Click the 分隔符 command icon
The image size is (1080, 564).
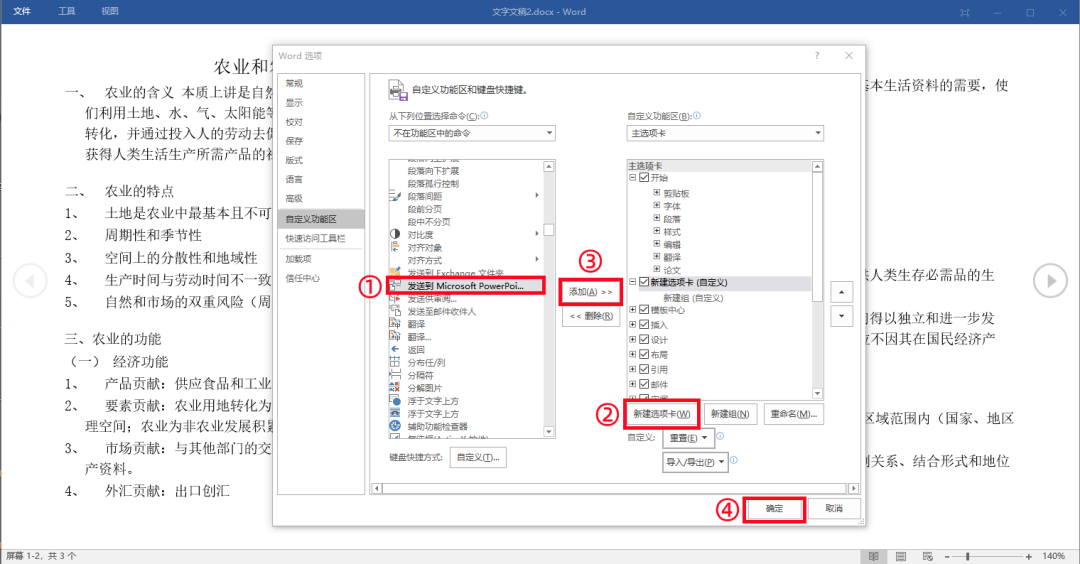(395, 375)
